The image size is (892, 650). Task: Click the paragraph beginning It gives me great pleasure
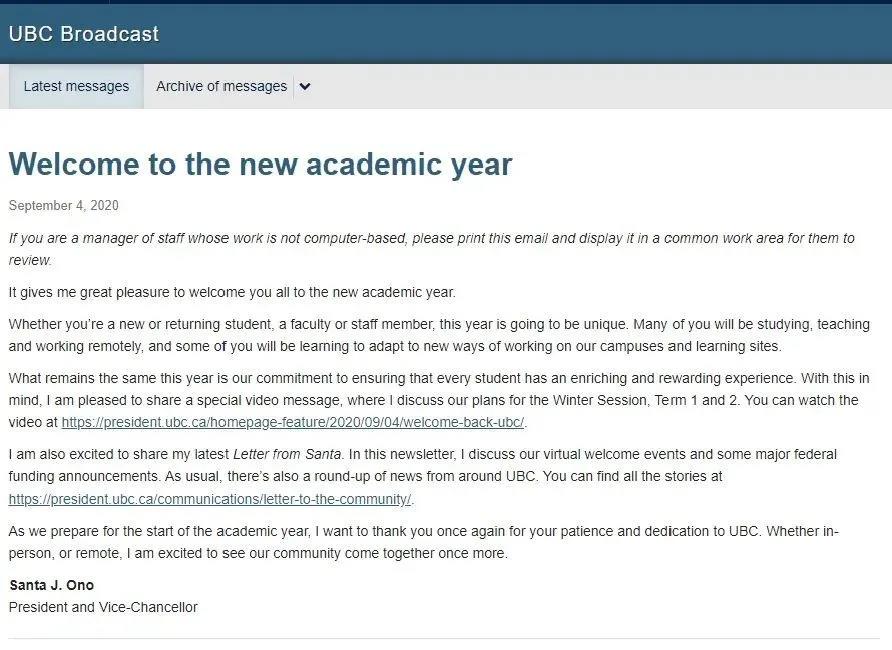(232, 292)
